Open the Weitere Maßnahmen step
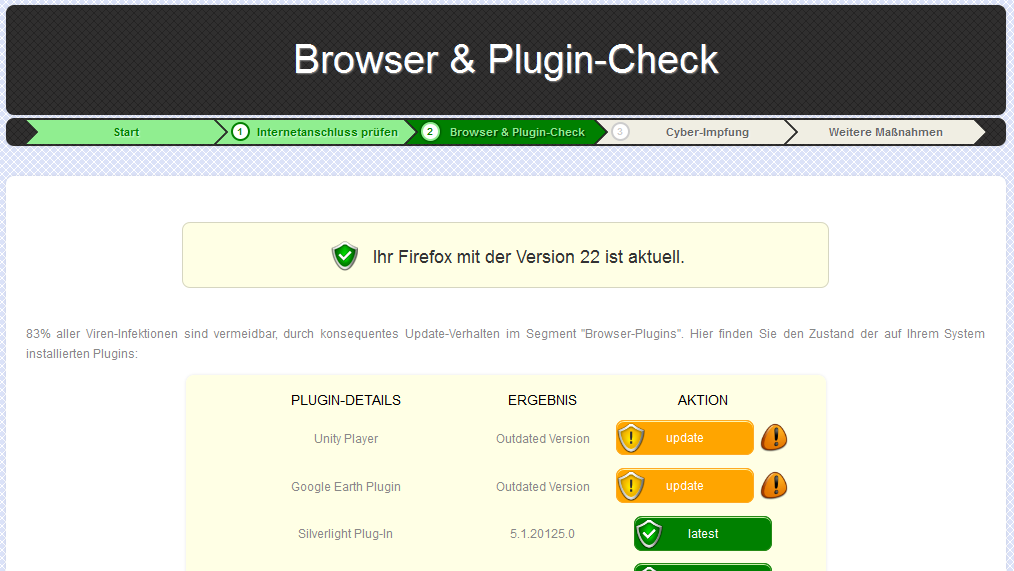 885,132
